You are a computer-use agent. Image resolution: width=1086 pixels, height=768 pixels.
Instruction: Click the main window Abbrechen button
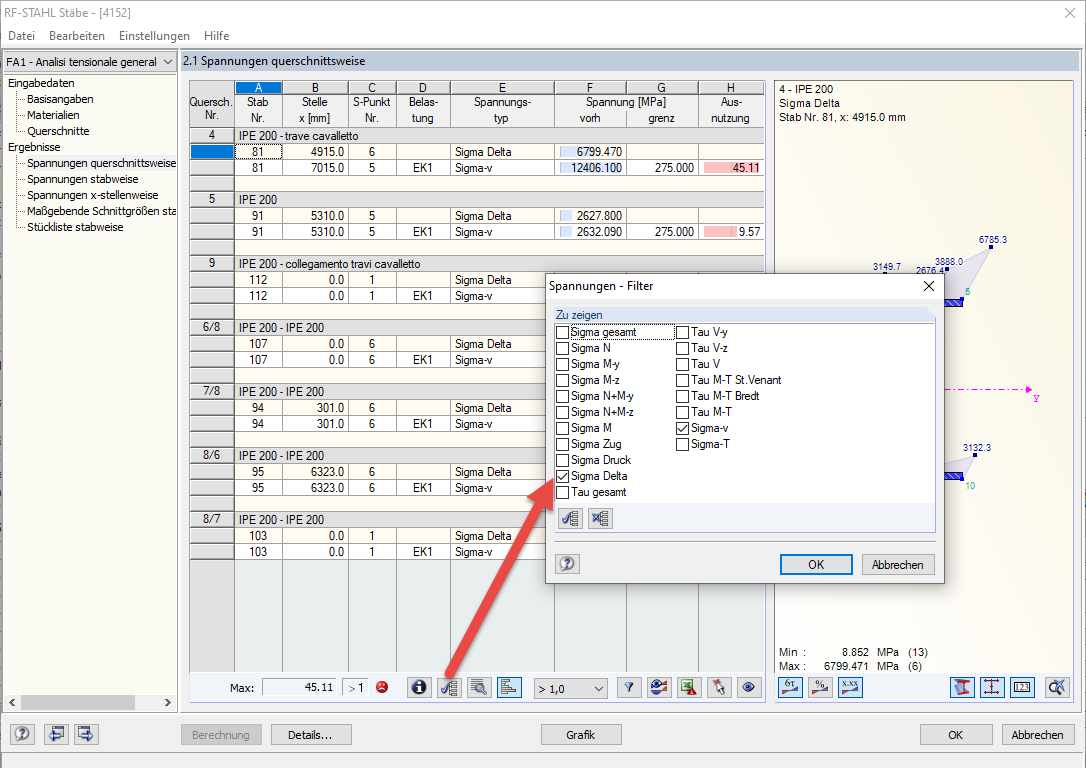(x=1037, y=735)
